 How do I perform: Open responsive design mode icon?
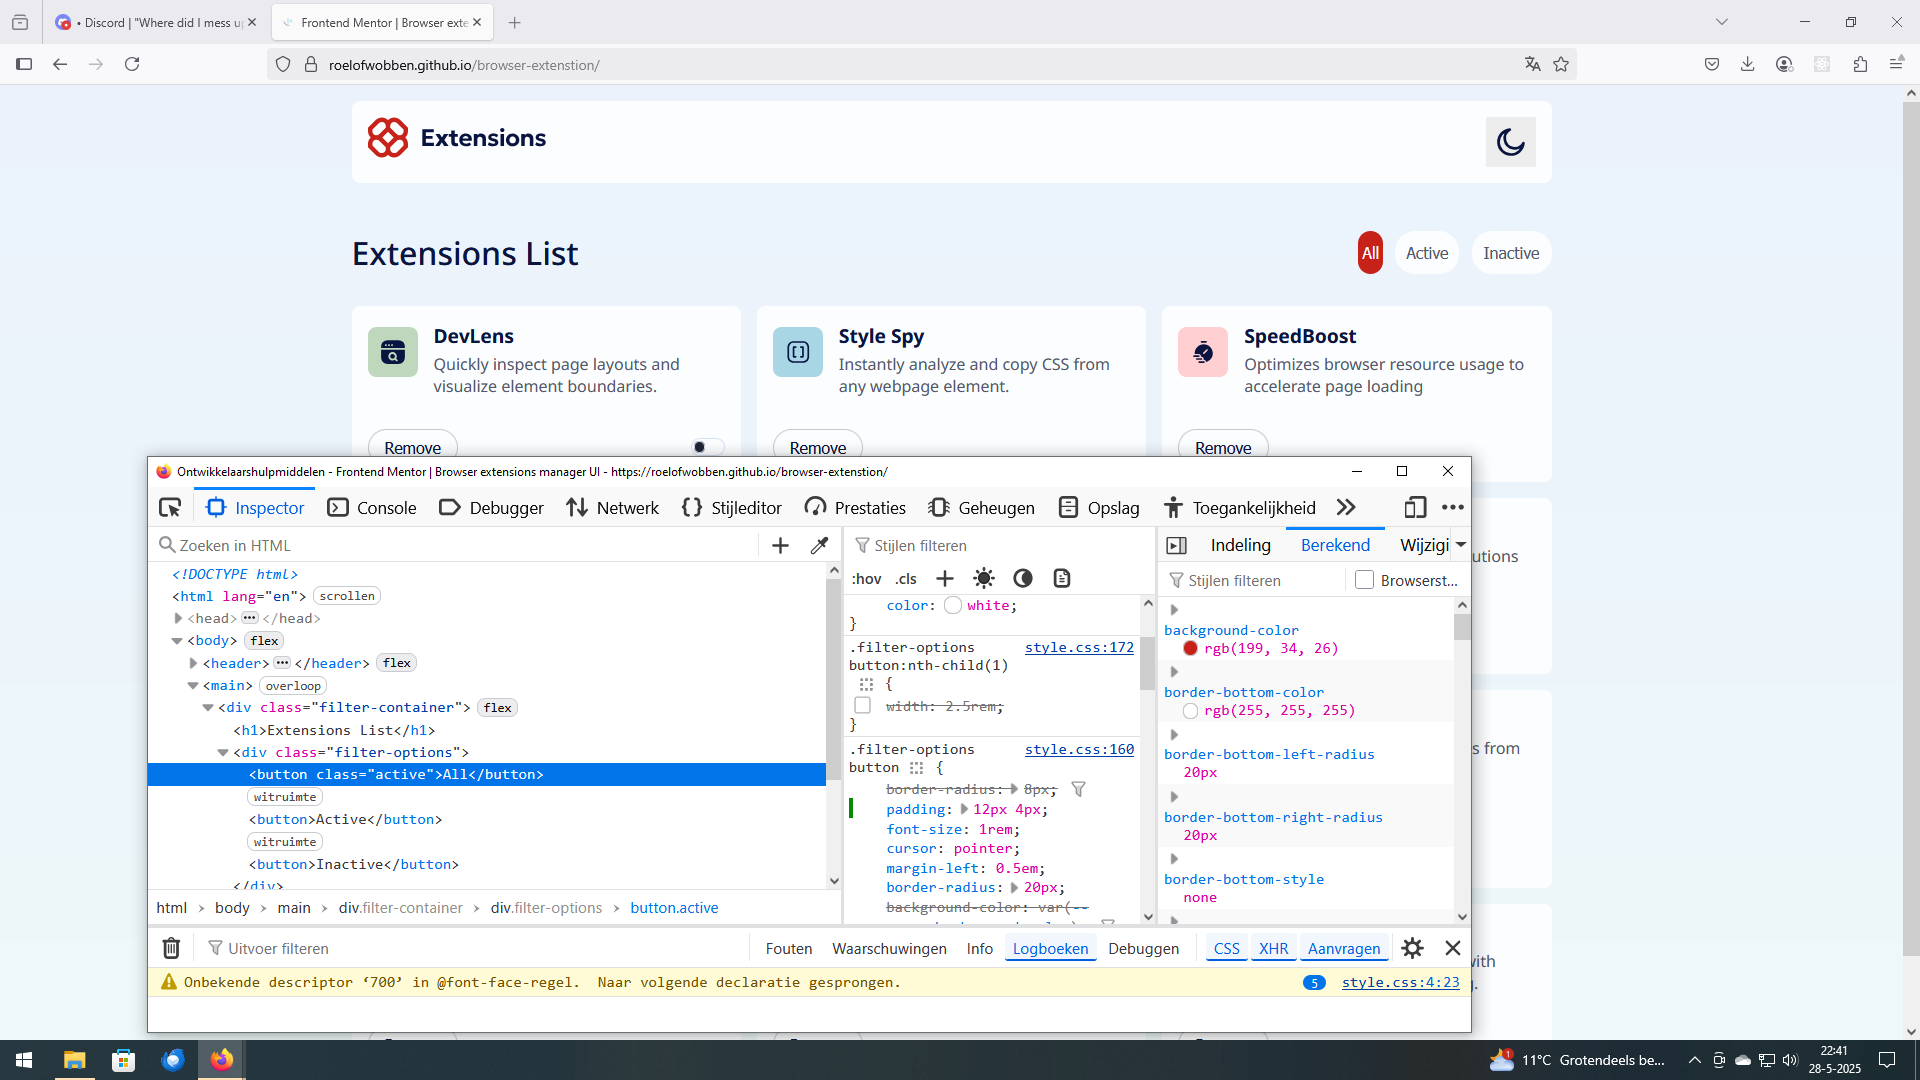[1414, 508]
